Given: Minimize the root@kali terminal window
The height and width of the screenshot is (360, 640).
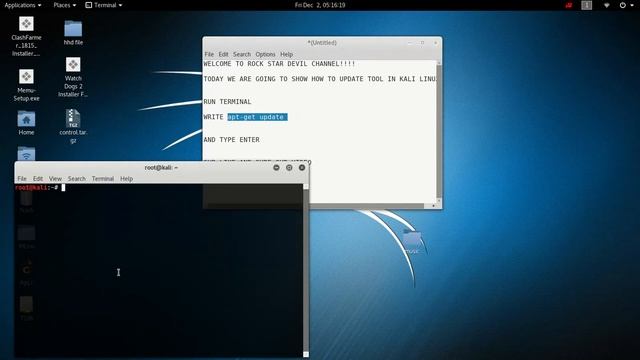Looking at the screenshot, I should coord(276,168).
